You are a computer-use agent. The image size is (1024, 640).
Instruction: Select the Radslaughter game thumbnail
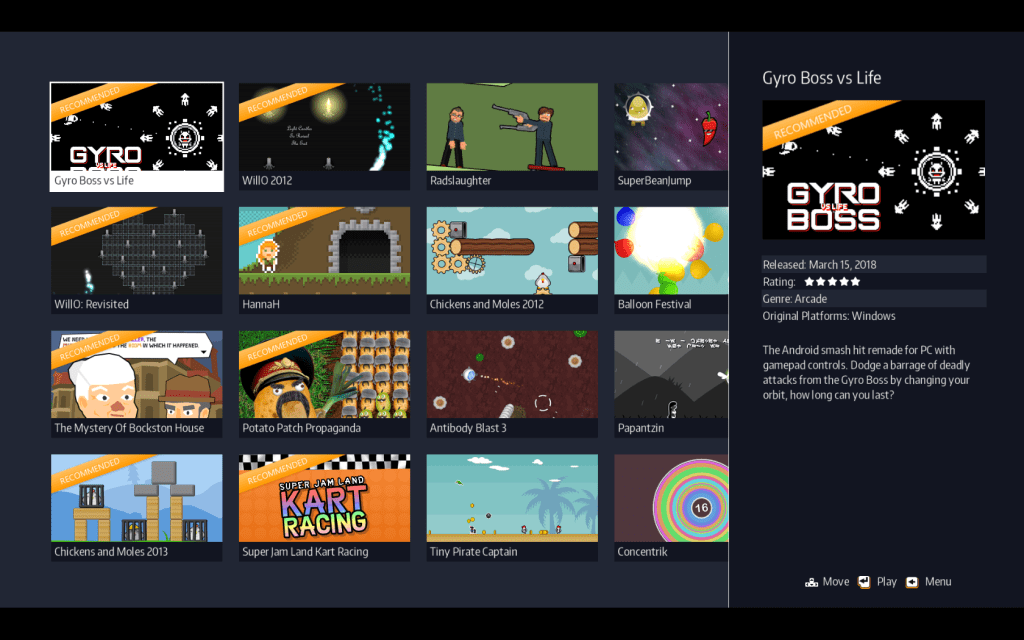[x=512, y=136]
